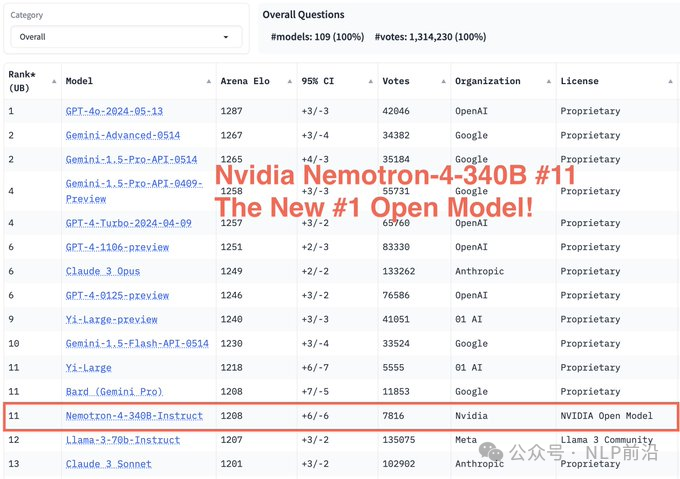Click the Meta organization cell
Image resolution: width=680 pixels, height=479 pixels.
(x=466, y=440)
